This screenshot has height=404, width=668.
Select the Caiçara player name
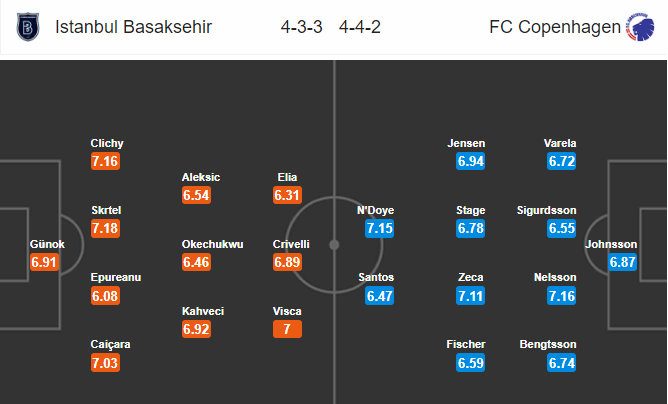pos(110,344)
